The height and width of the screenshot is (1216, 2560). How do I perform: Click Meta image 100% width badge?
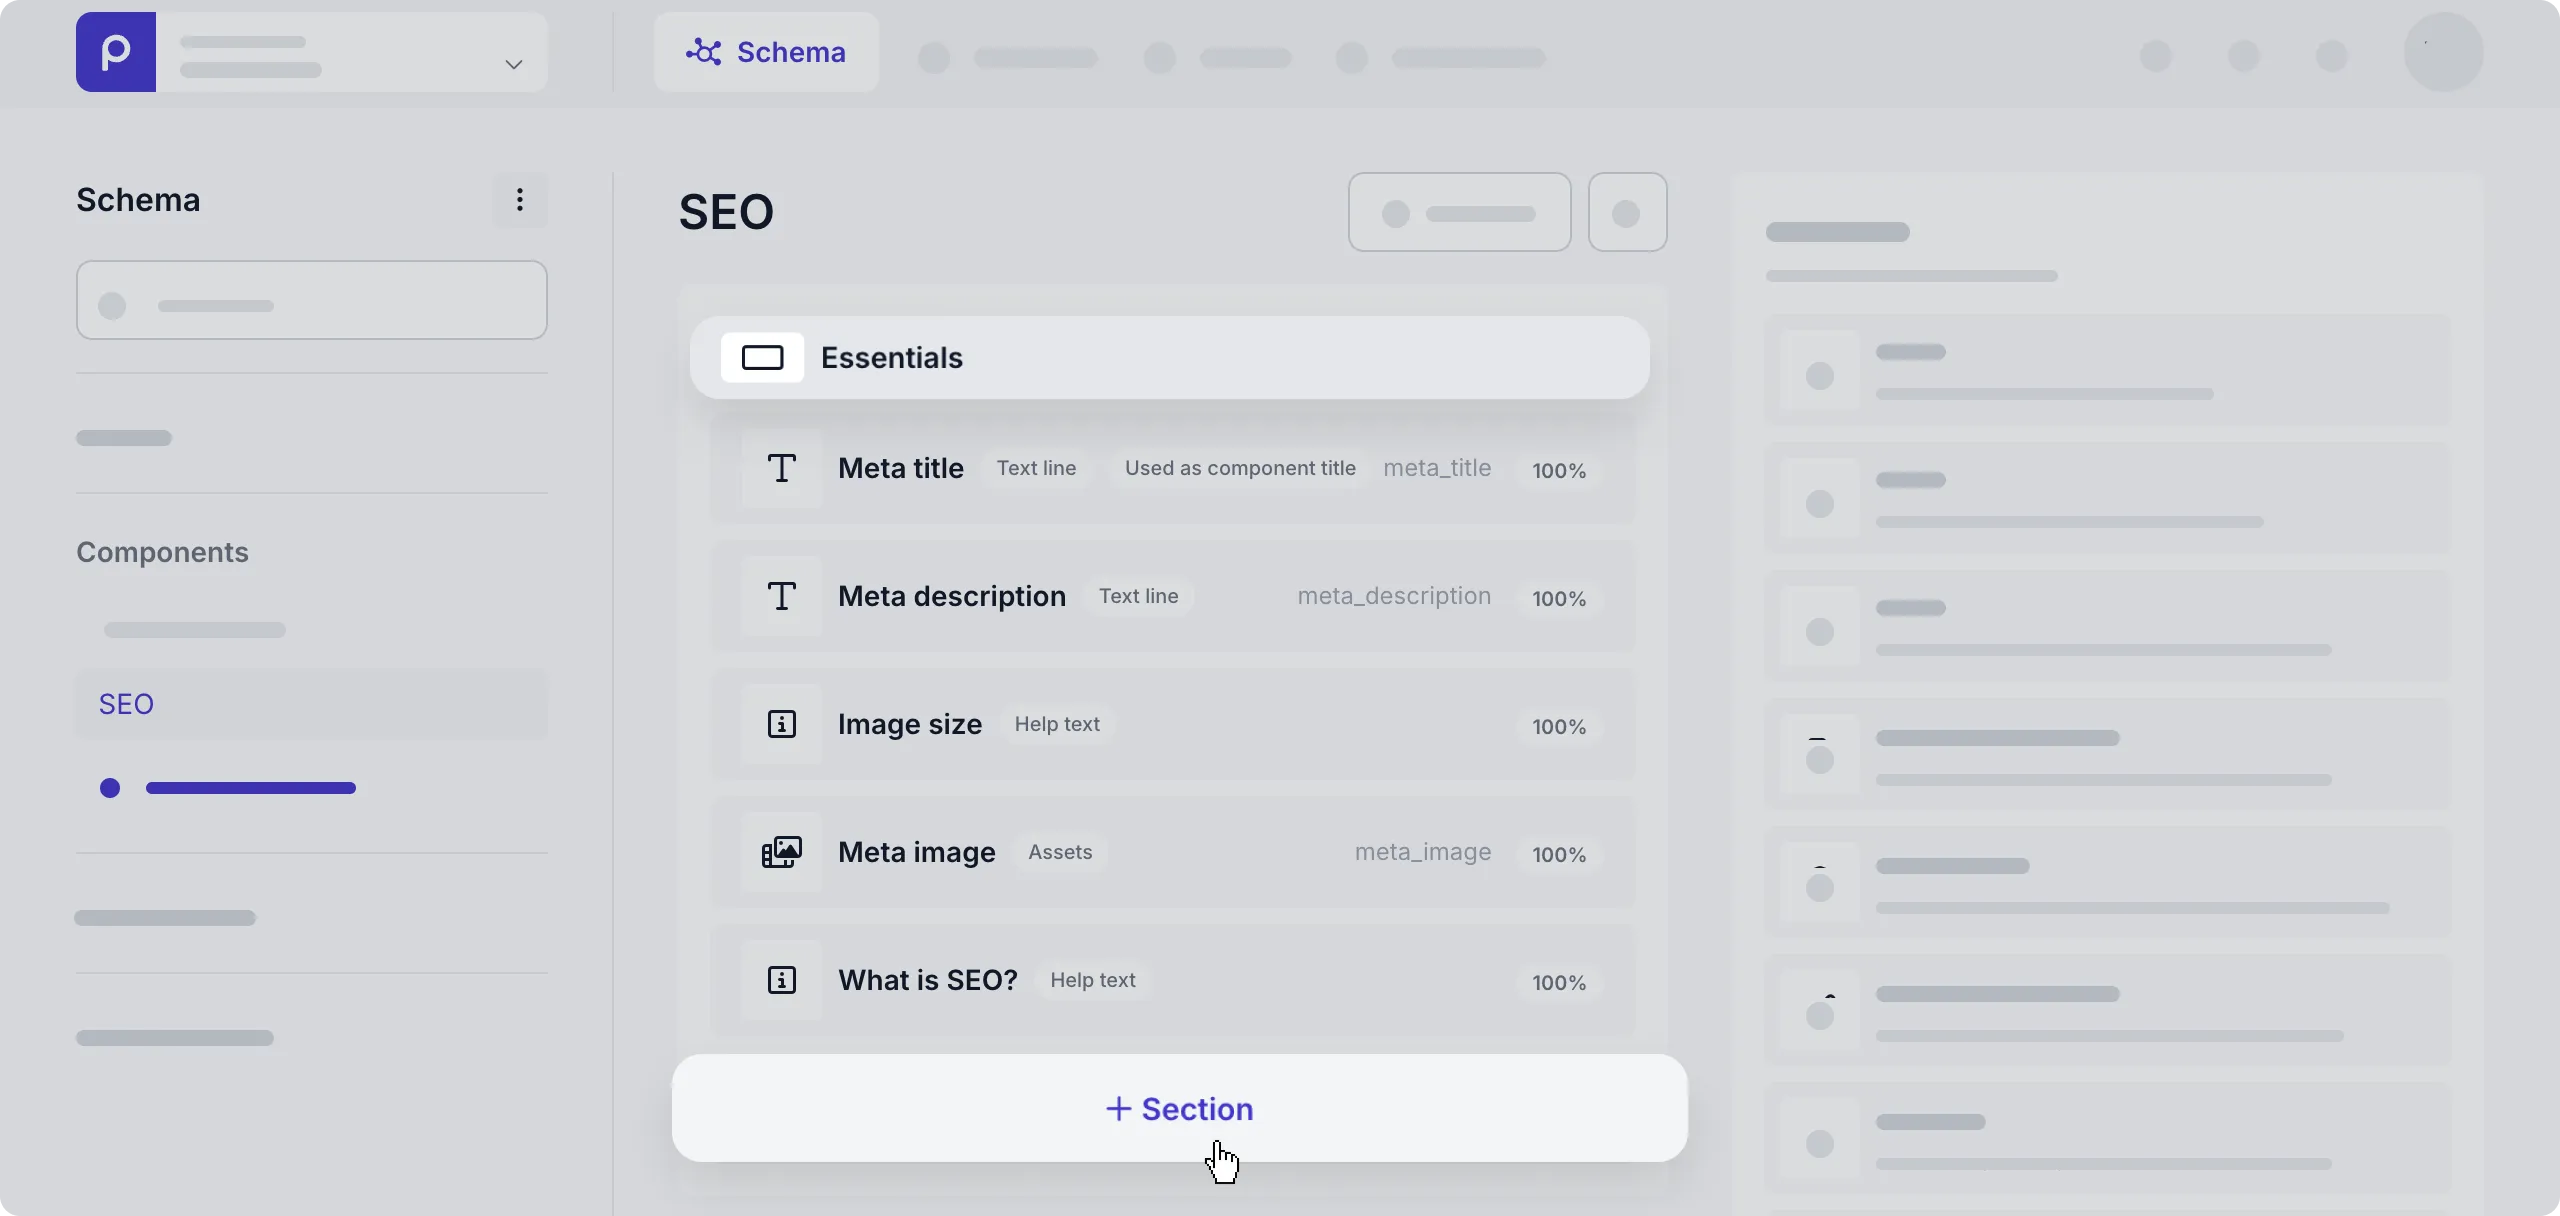(1559, 854)
